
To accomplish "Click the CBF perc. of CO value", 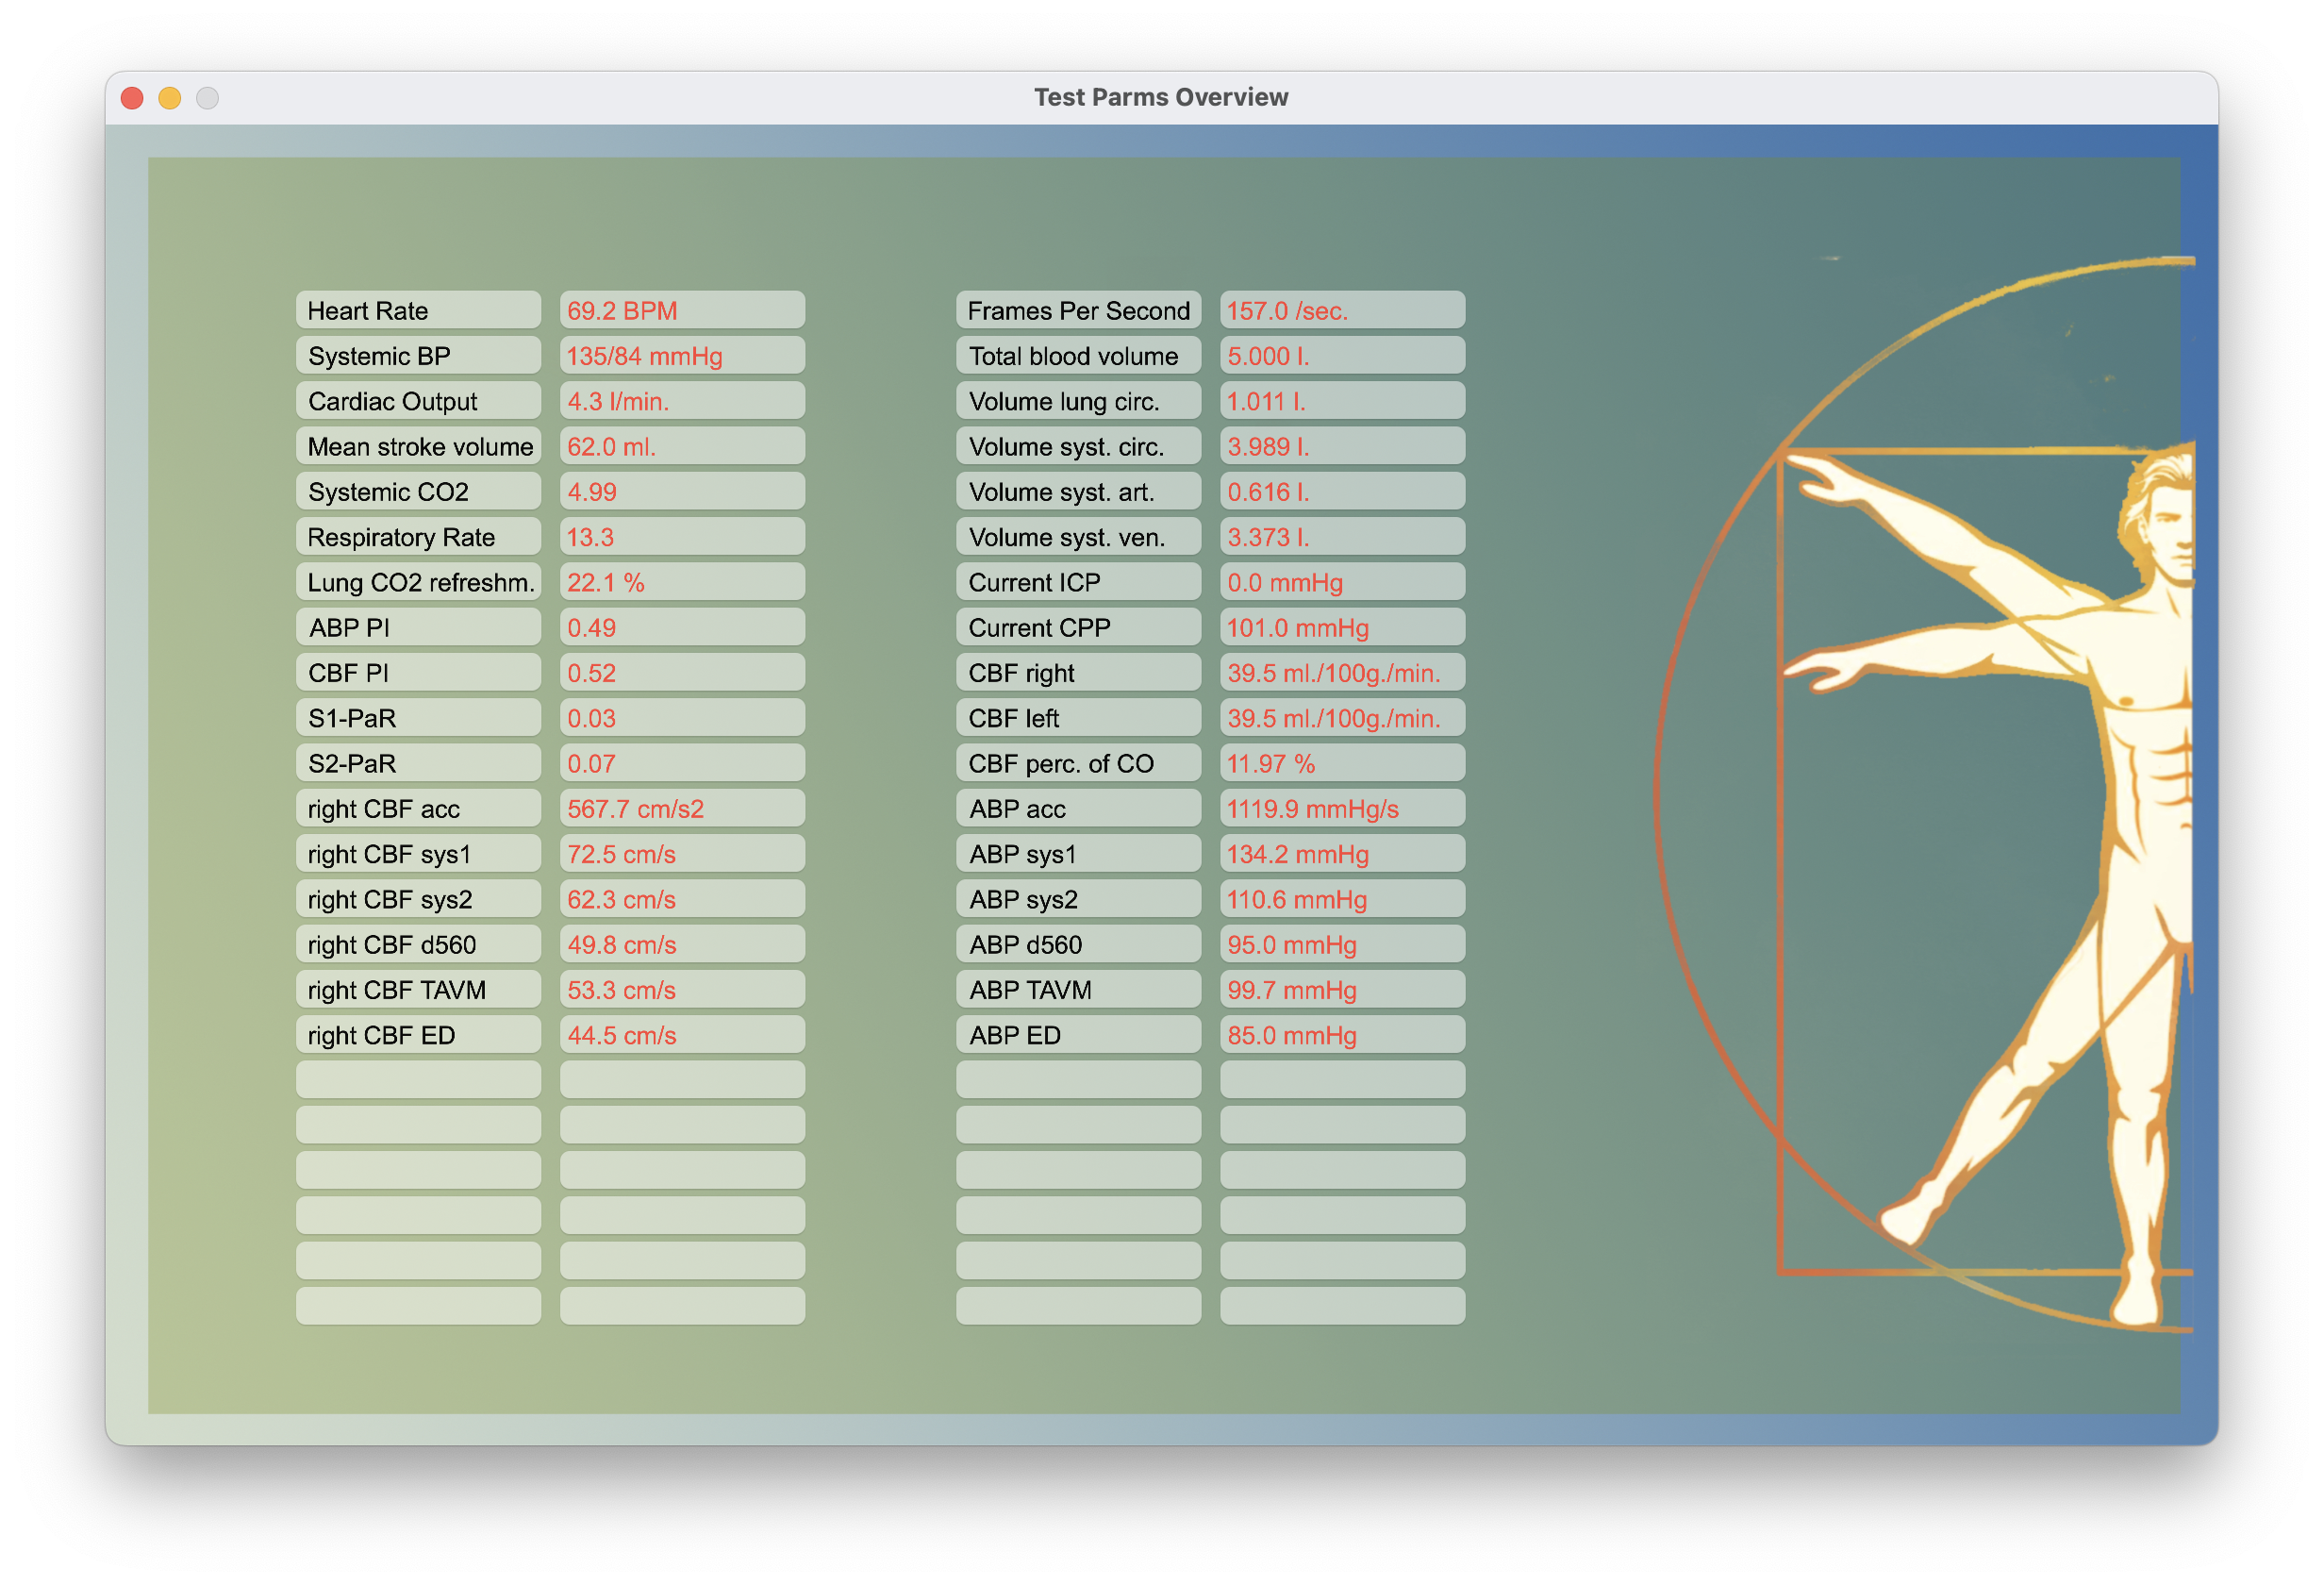I will click(x=1342, y=763).
